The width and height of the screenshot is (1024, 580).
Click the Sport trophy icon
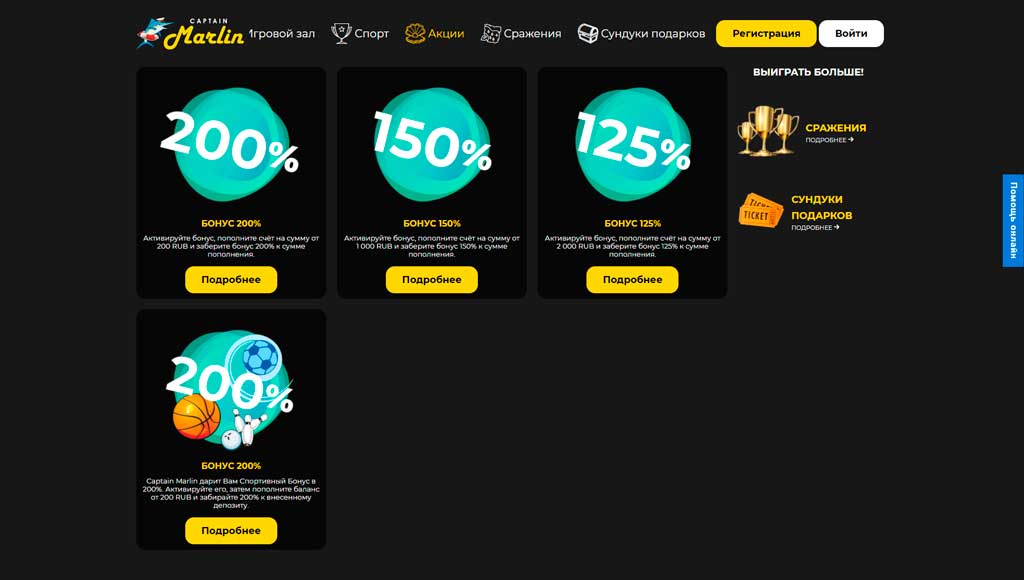point(341,33)
